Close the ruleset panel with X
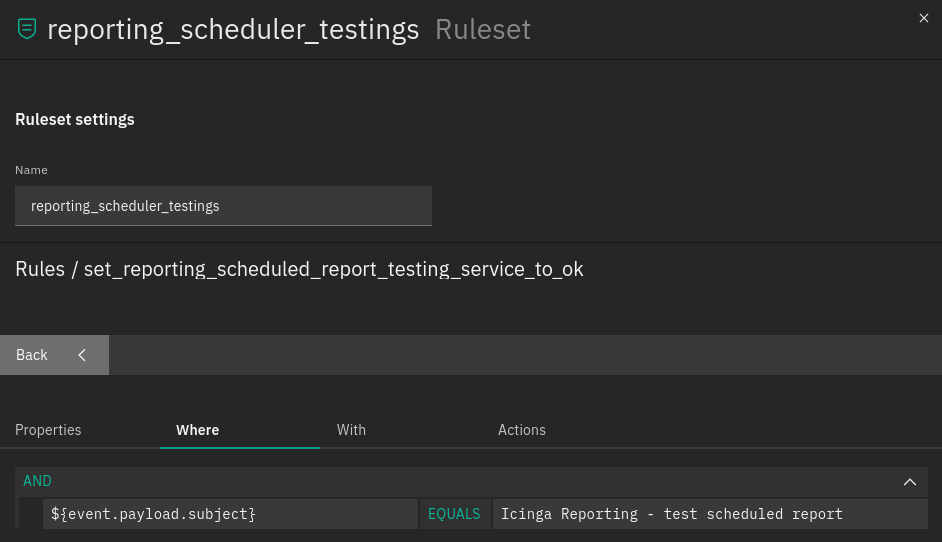 coord(923,18)
